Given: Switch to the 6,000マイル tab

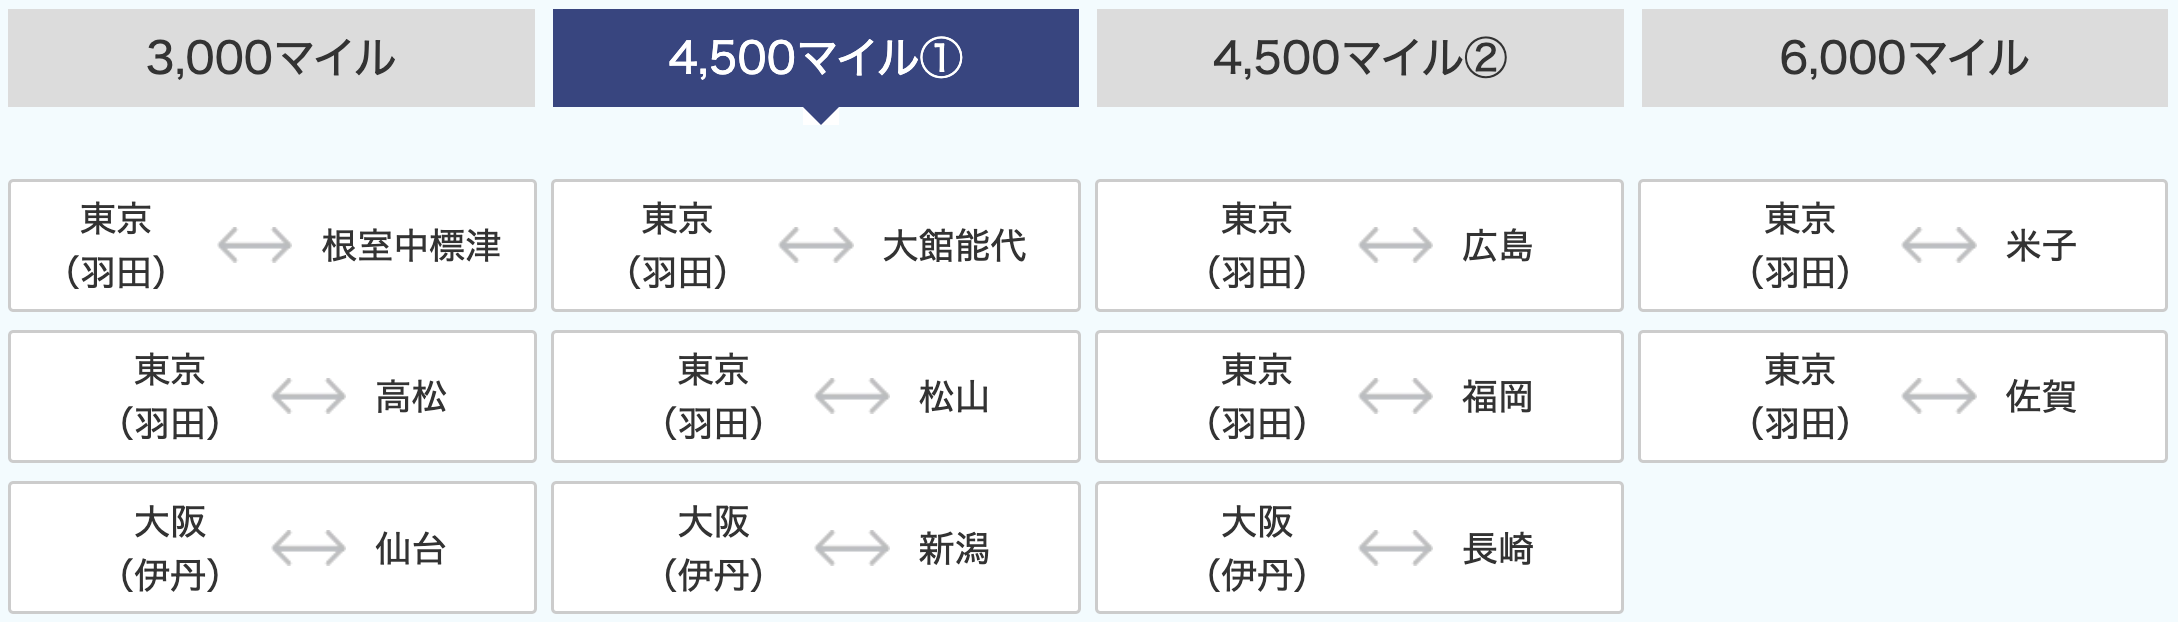Looking at the screenshot, I should click(x=1905, y=58).
